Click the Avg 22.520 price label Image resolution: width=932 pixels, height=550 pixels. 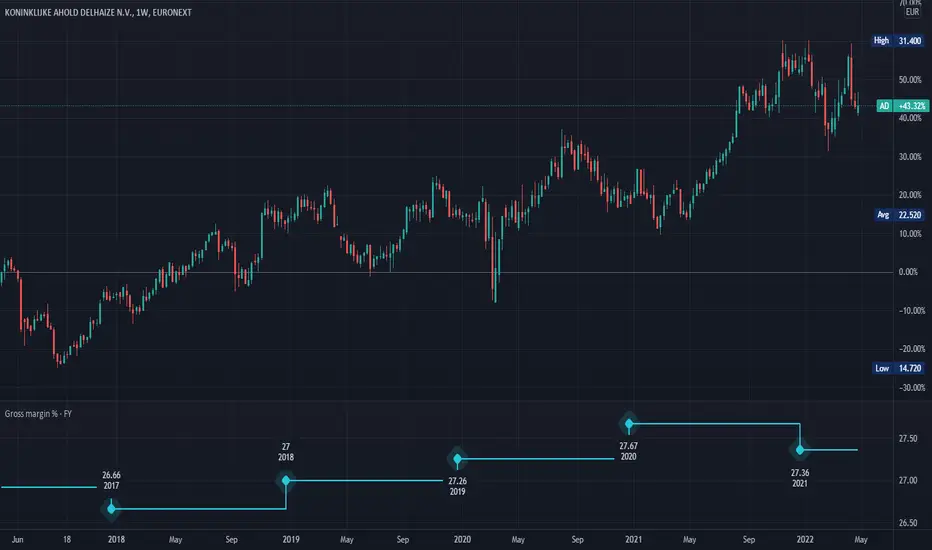[899, 215]
